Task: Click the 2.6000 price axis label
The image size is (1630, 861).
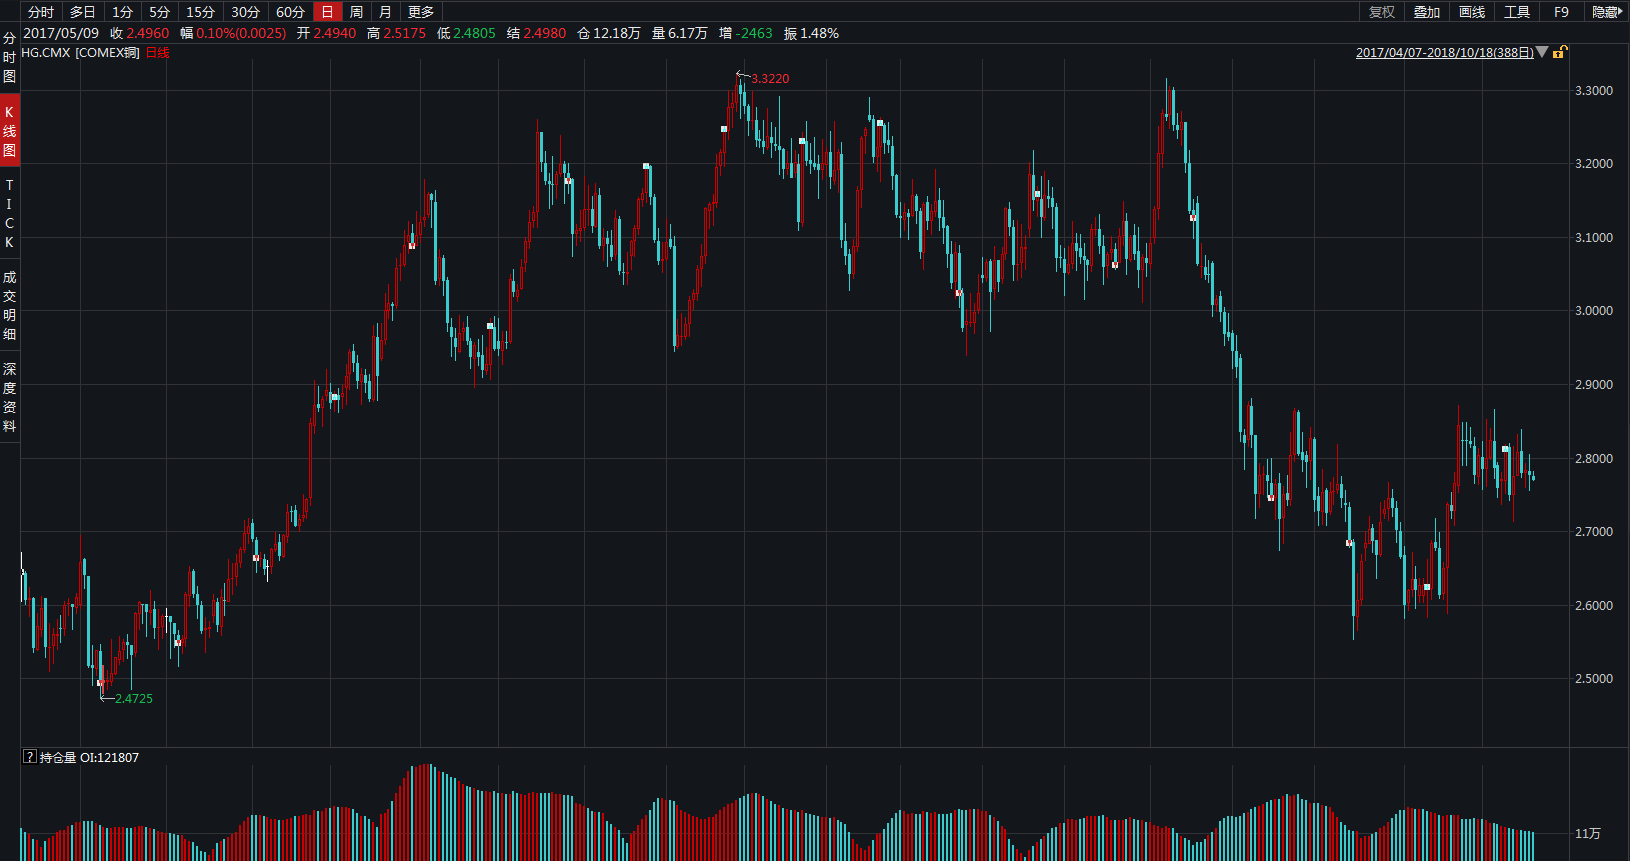Action: (1594, 605)
